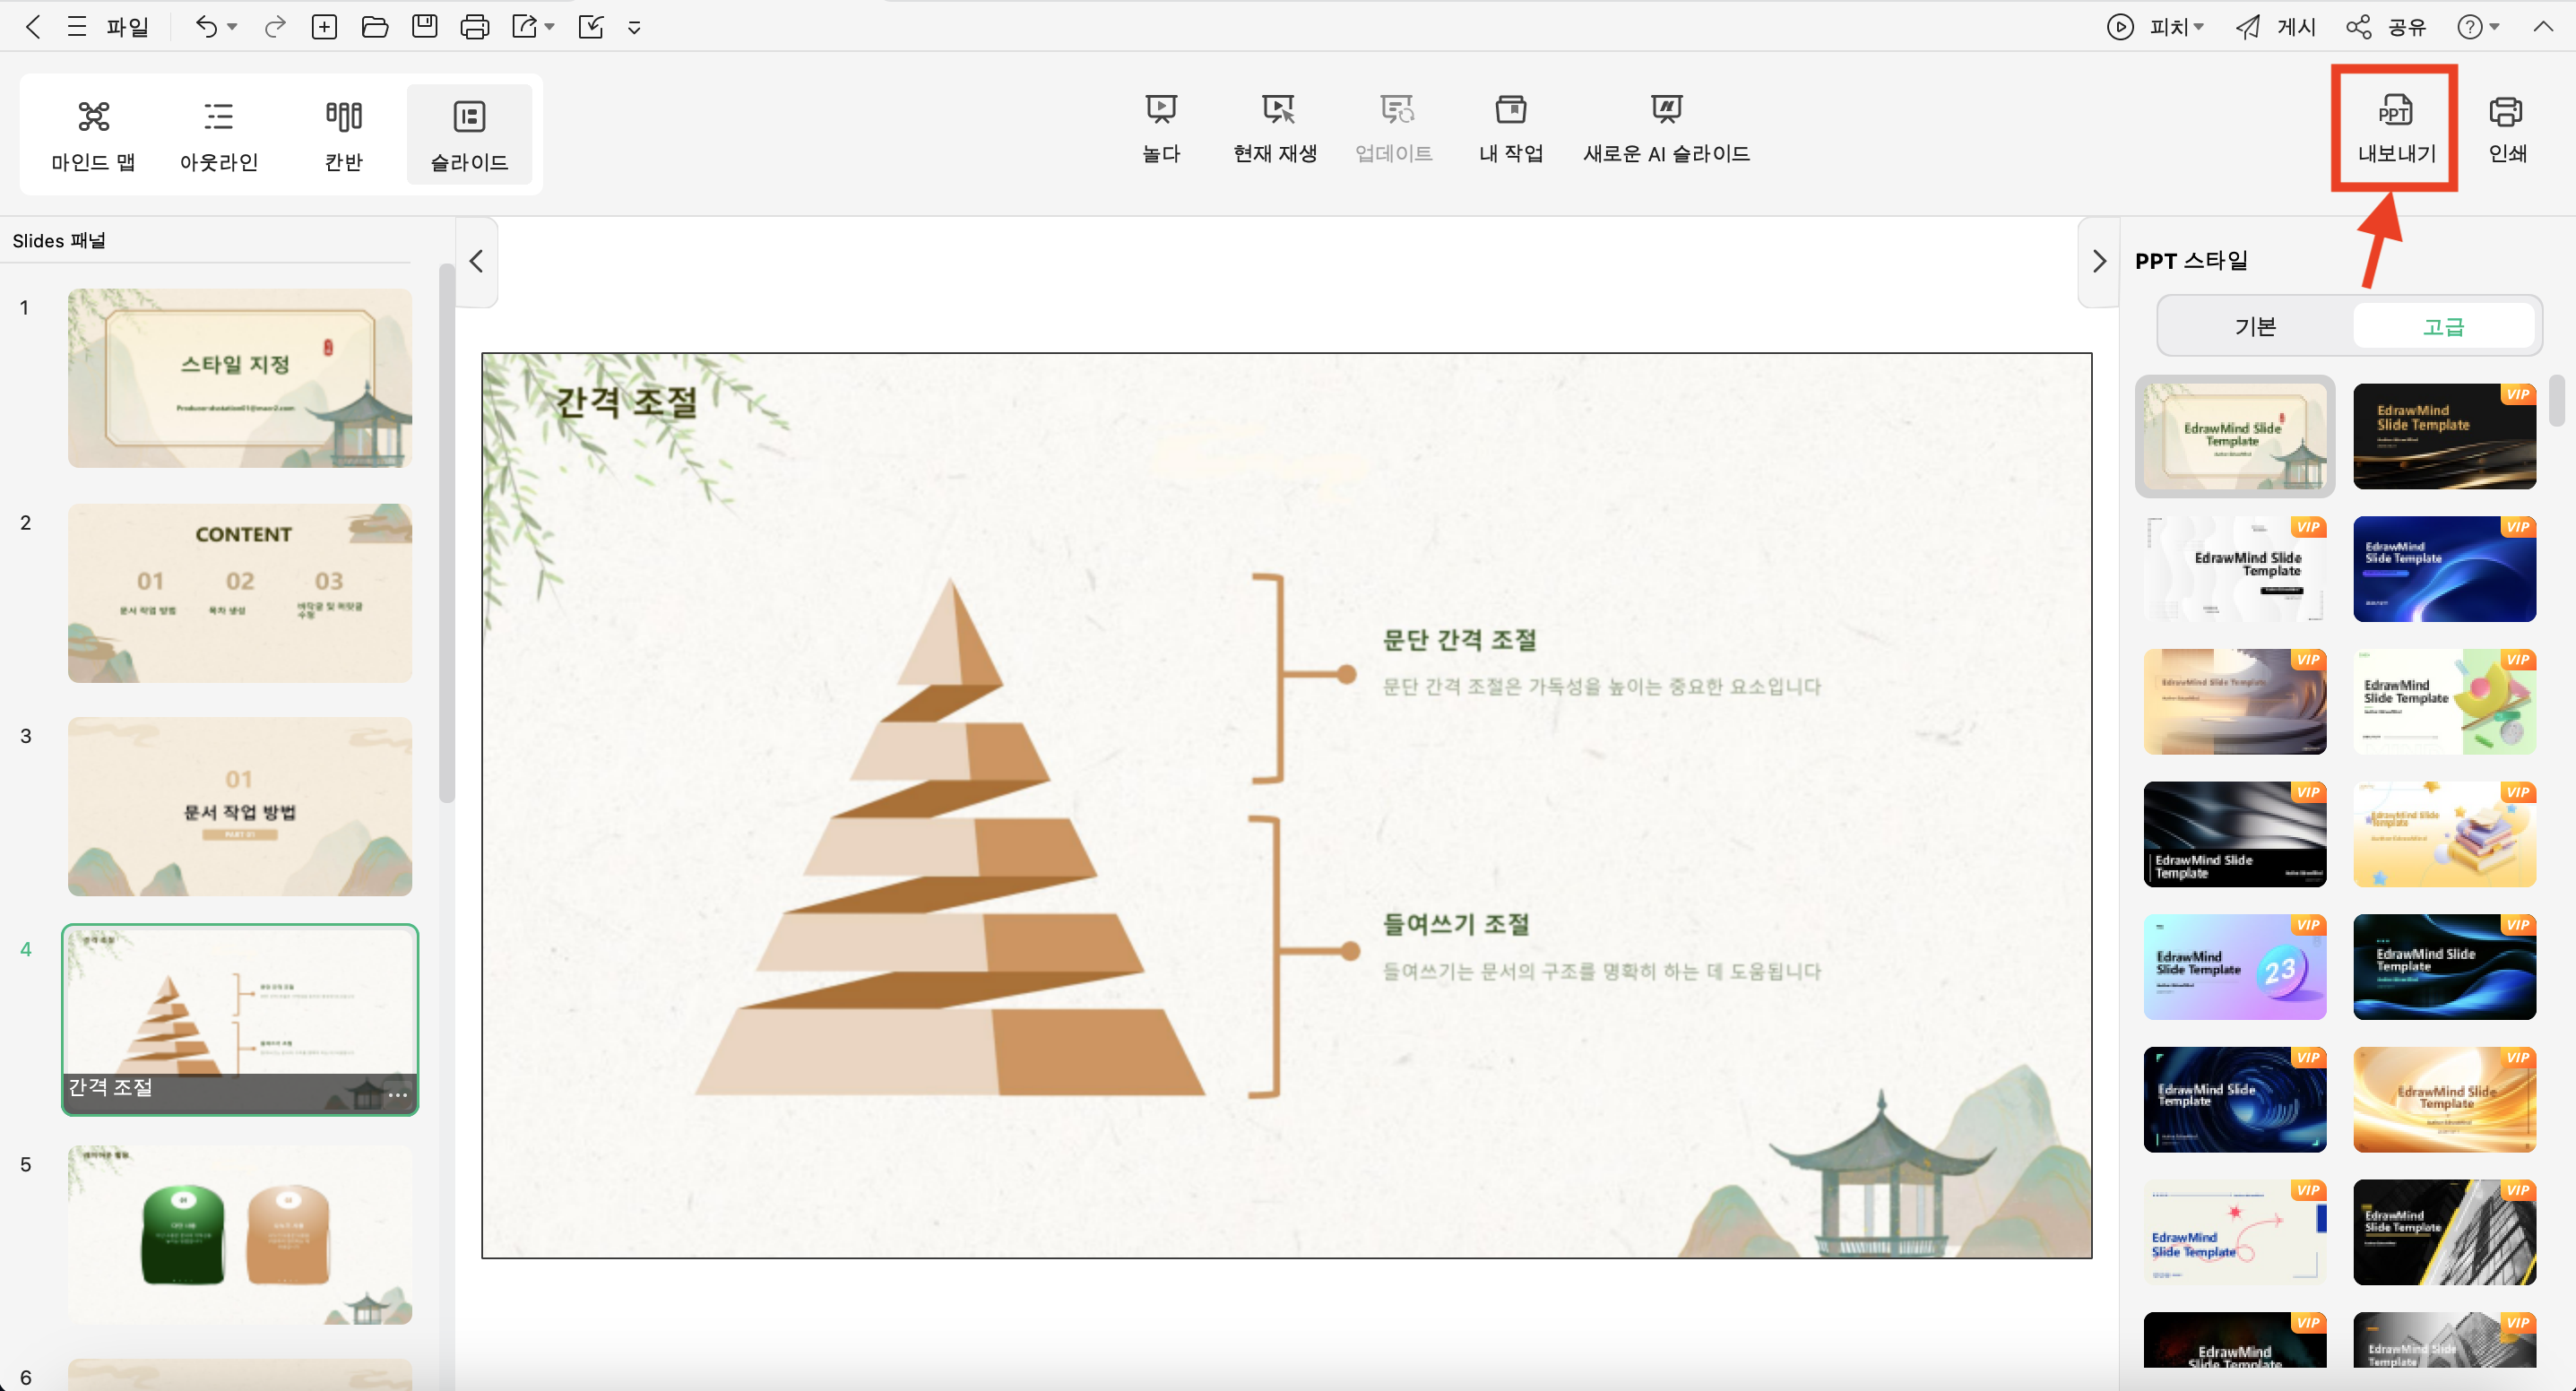The image size is (2576, 1391).
Task: Click the 인쇄 print button
Action: pyautogui.click(x=2507, y=128)
